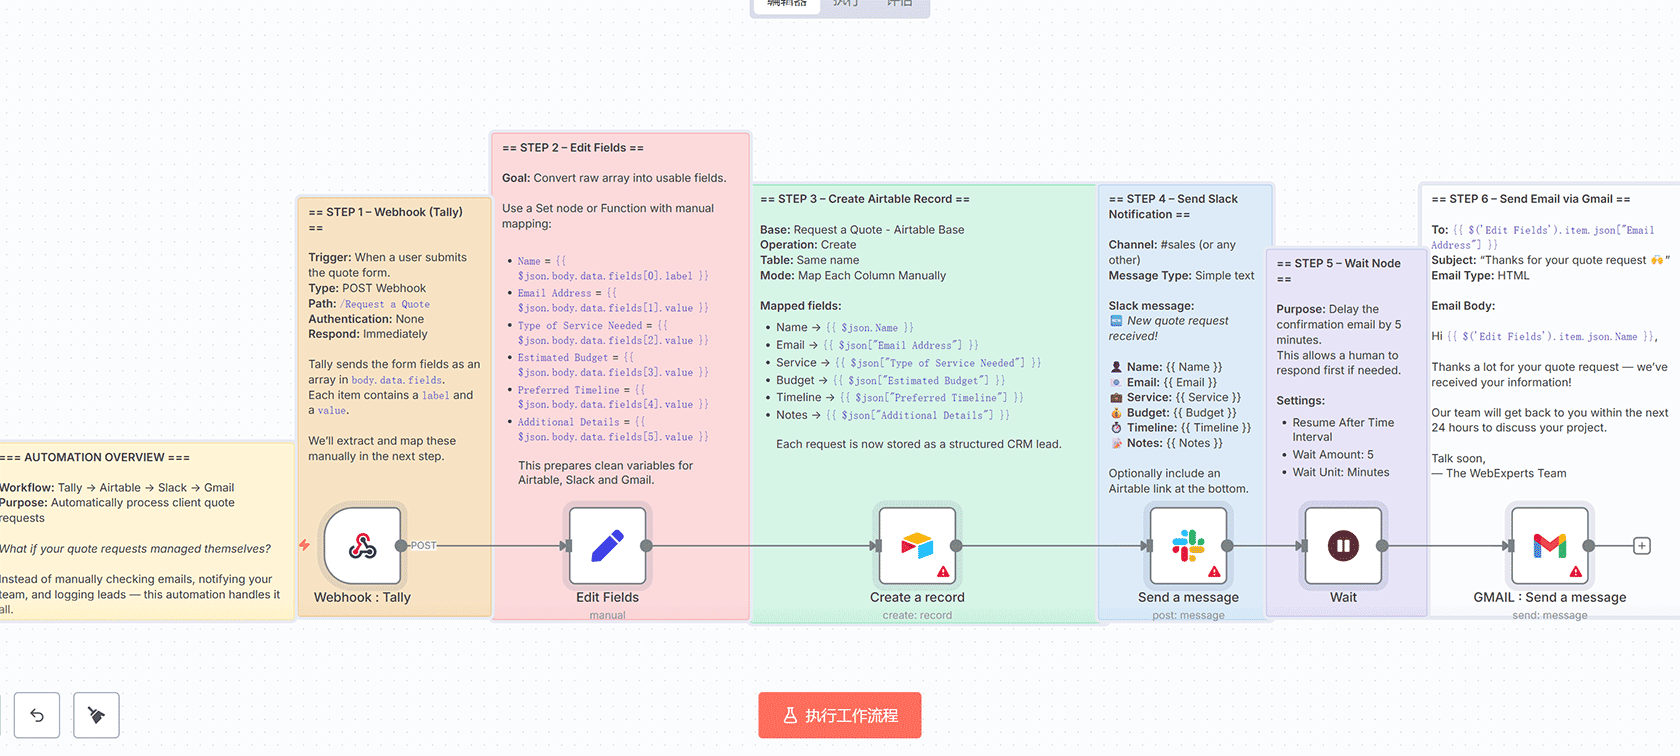Add a node with plus after Gmail
Screen dimensions: 1680x756
1641,546
